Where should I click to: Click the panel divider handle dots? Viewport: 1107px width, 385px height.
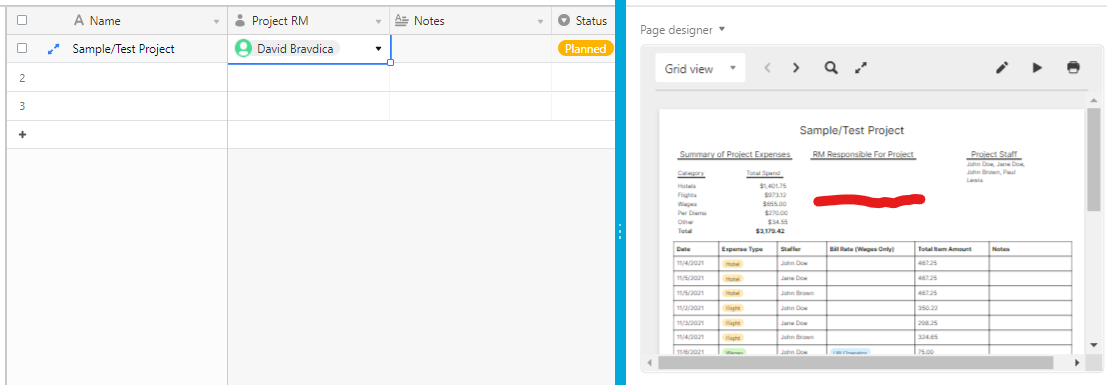[619, 231]
